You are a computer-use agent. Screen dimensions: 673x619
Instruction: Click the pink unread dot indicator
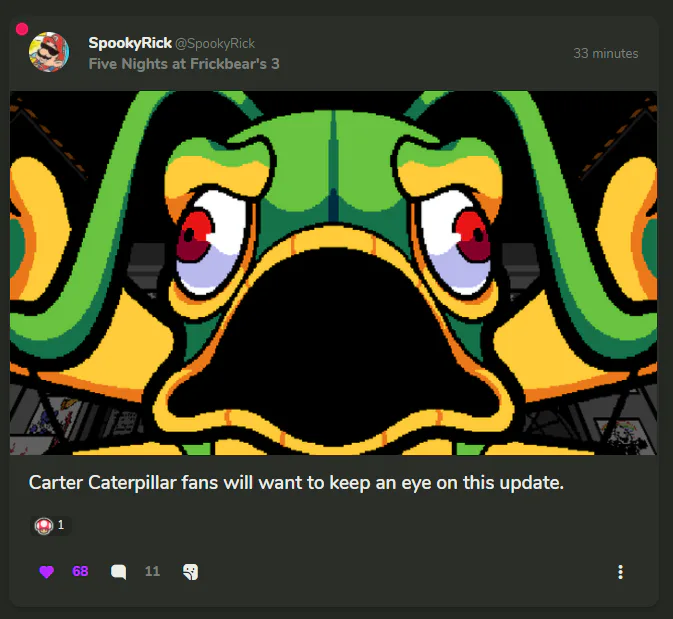tap(22, 29)
